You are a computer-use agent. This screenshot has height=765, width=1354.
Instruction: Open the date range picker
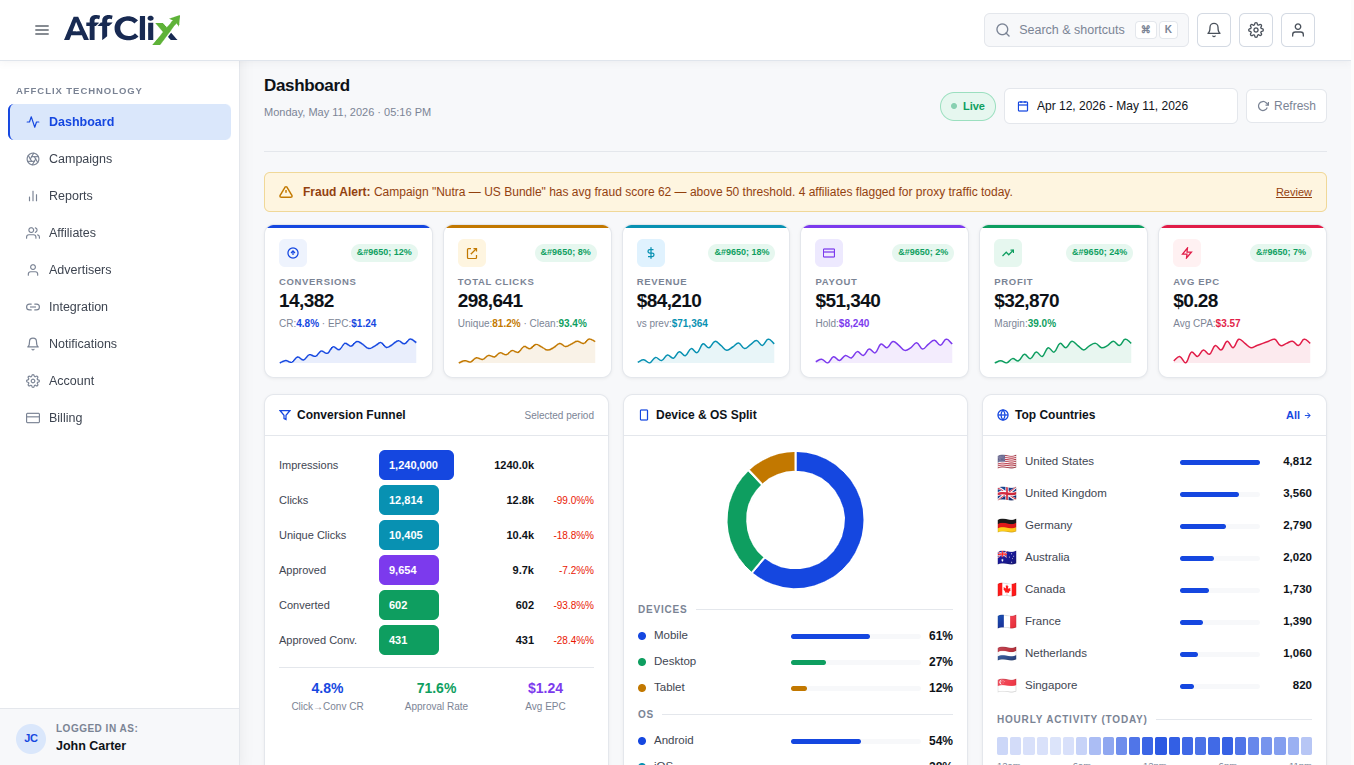tap(1120, 106)
